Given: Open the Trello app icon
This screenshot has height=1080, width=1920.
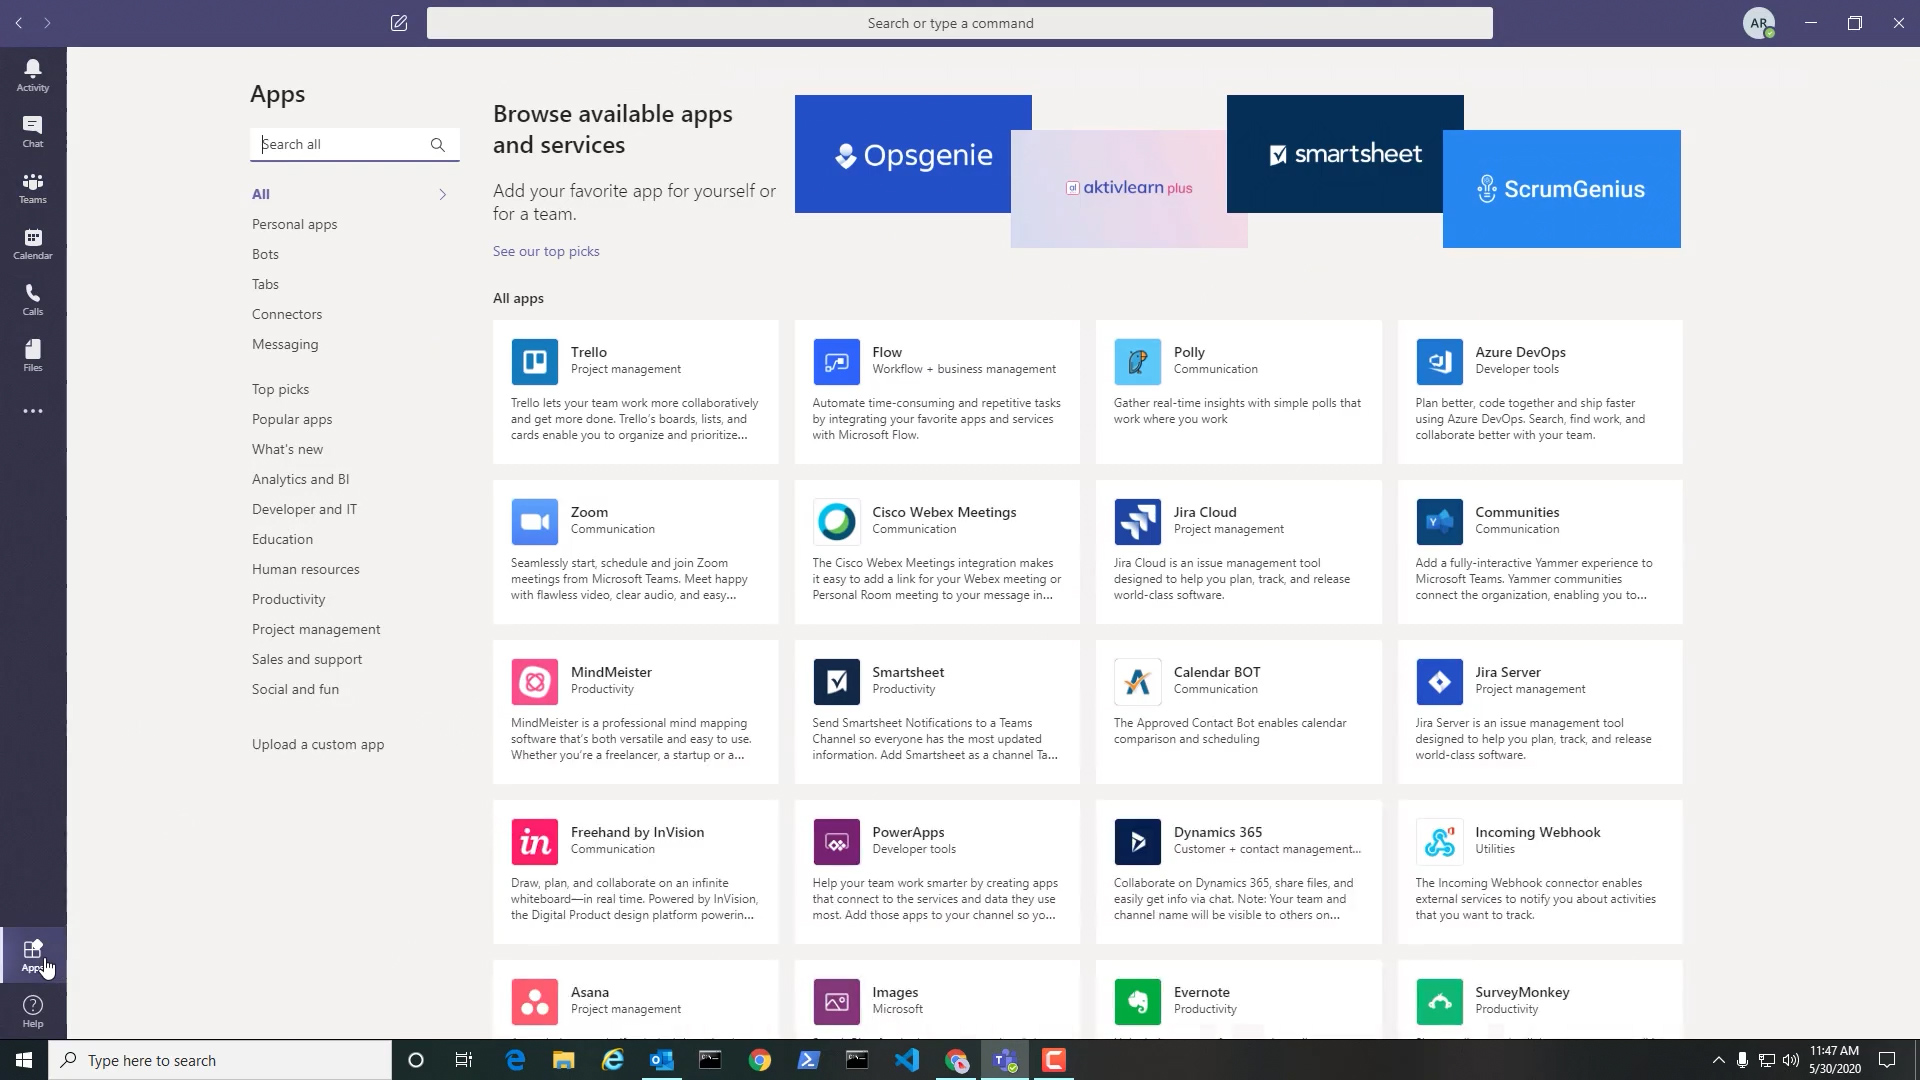Looking at the screenshot, I should point(535,361).
